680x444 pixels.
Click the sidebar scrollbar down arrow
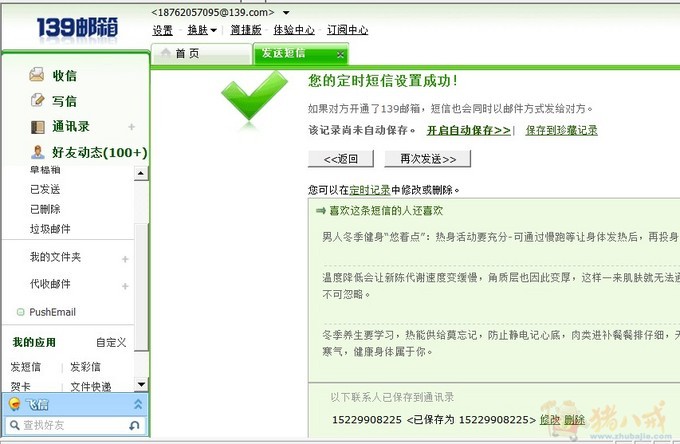(x=141, y=384)
